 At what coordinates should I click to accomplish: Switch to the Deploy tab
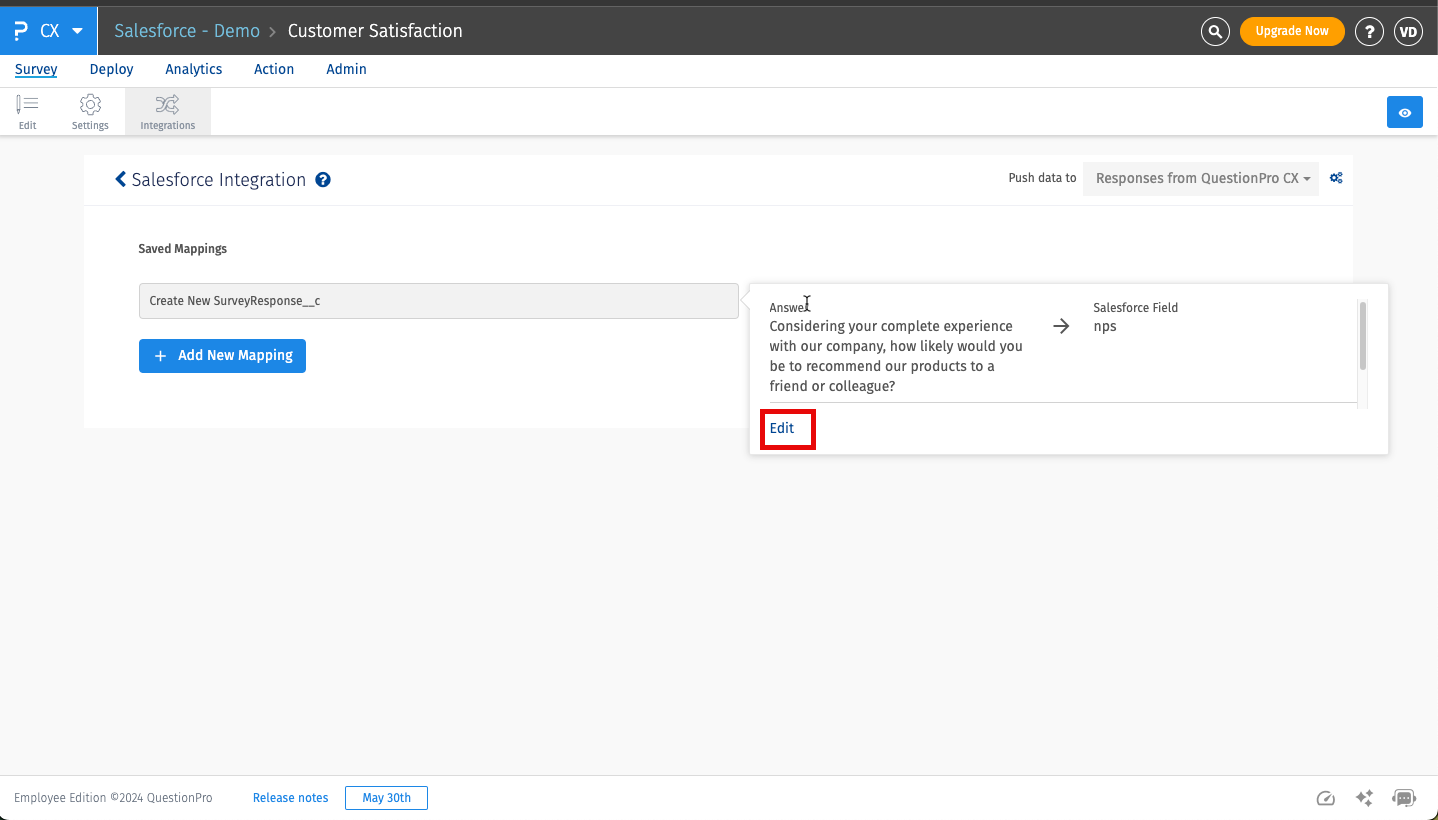pos(111,69)
